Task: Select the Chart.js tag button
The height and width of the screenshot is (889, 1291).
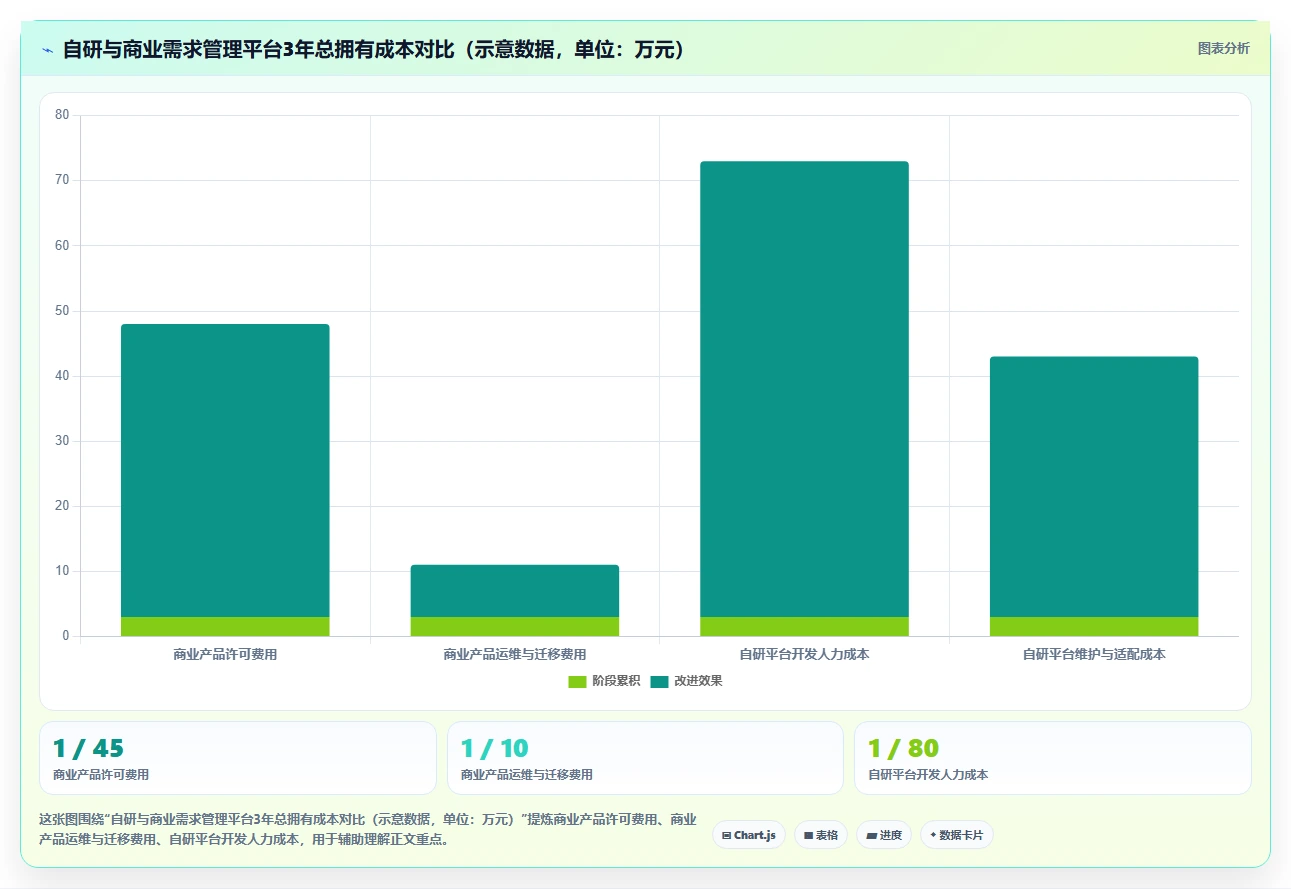Action: coord(749,835)
